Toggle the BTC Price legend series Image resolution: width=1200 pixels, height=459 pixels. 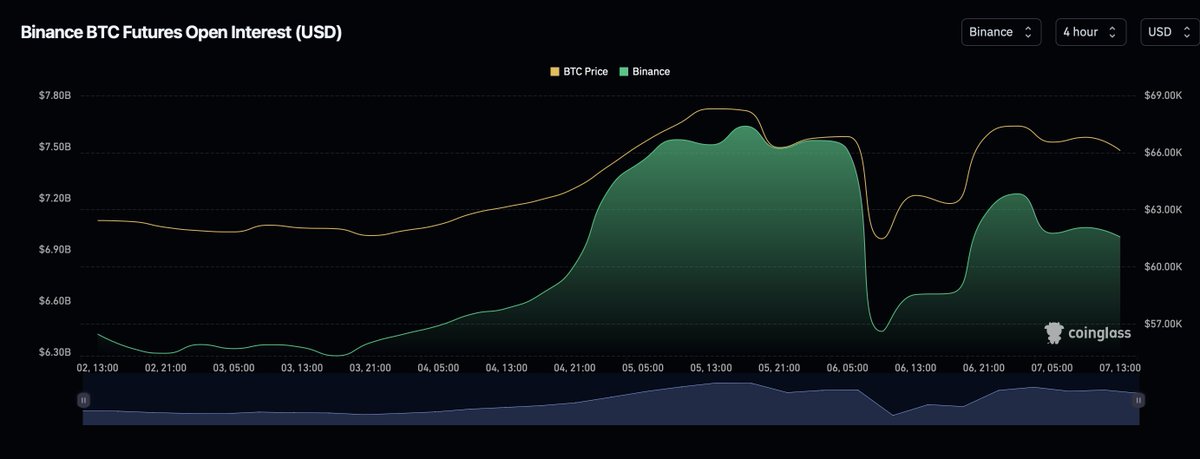(579, 72)
